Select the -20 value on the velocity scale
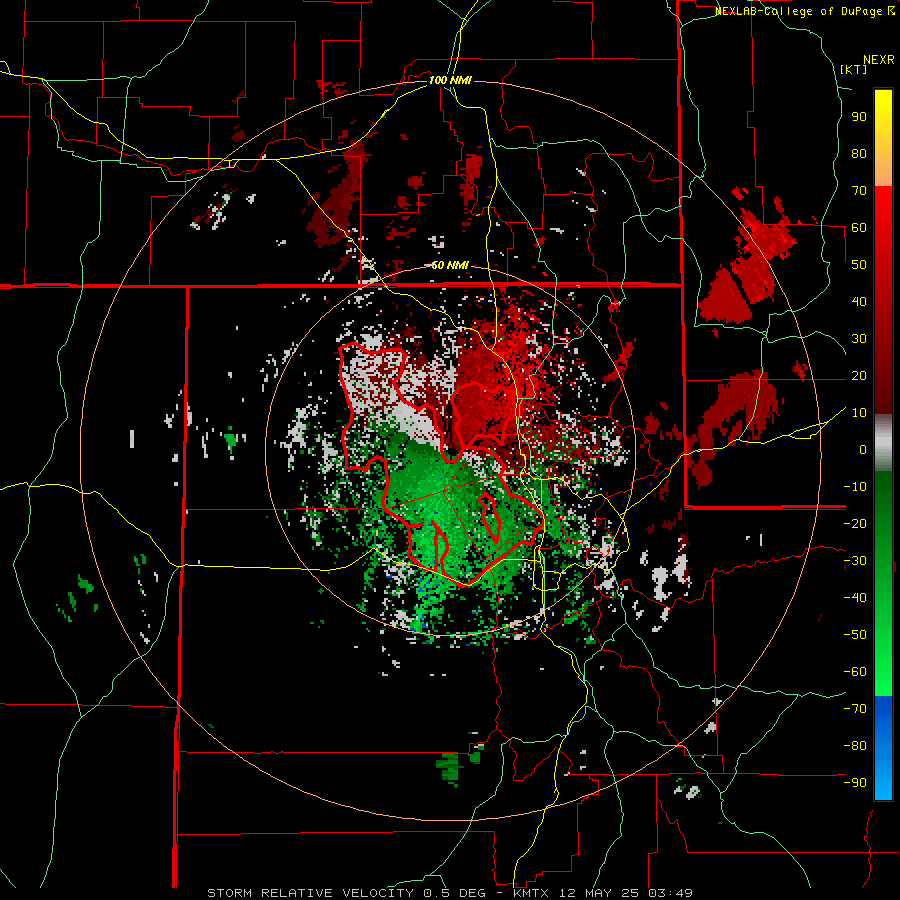Screen dimensions: 900x900 point(855,524)
